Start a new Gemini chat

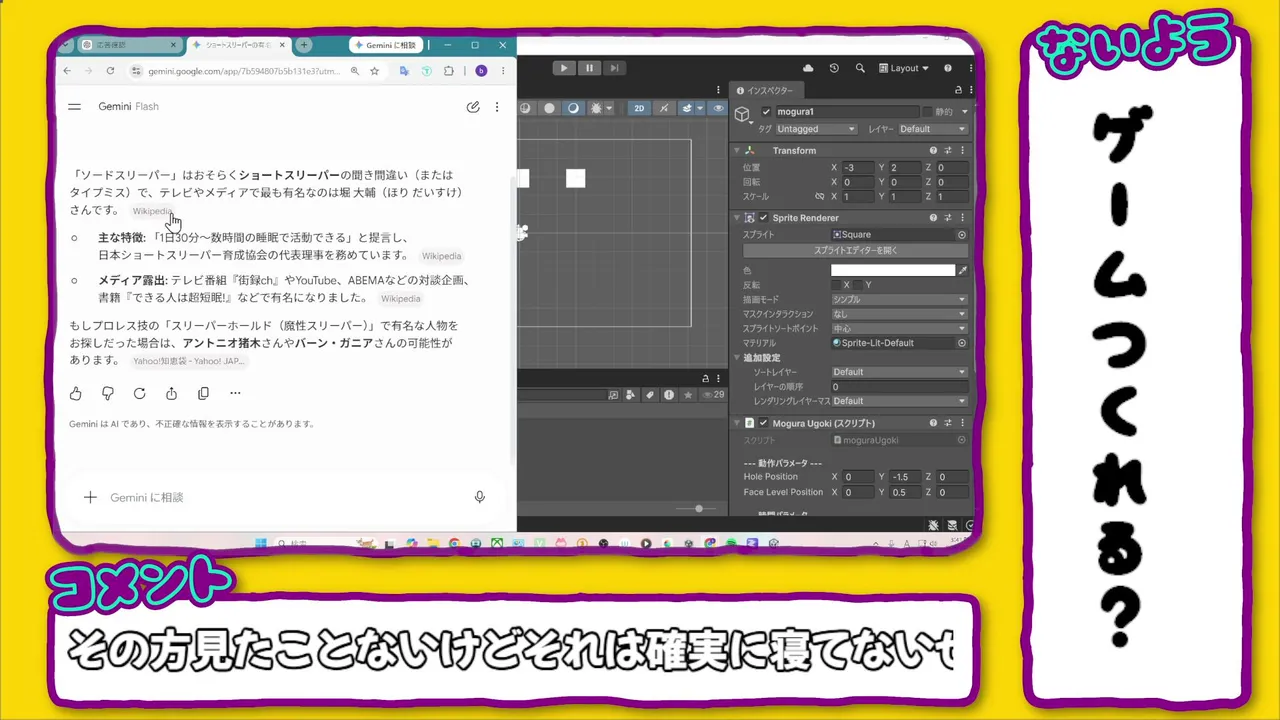(x=473, y=107)
